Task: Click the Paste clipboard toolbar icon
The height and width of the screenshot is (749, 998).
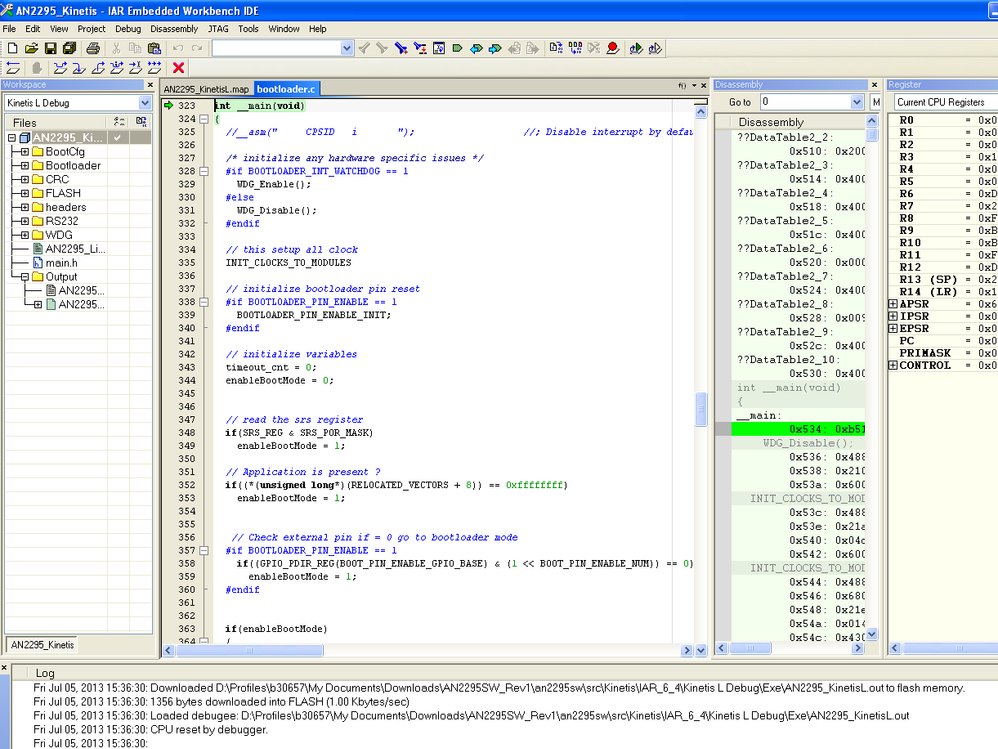Action: coord(154,48)
